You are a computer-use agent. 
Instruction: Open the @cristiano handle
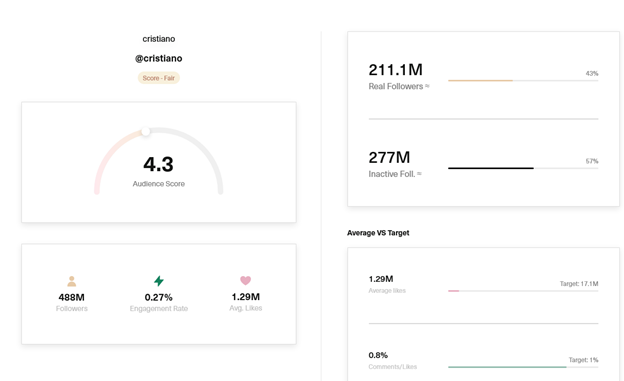(x=159, y=59)
